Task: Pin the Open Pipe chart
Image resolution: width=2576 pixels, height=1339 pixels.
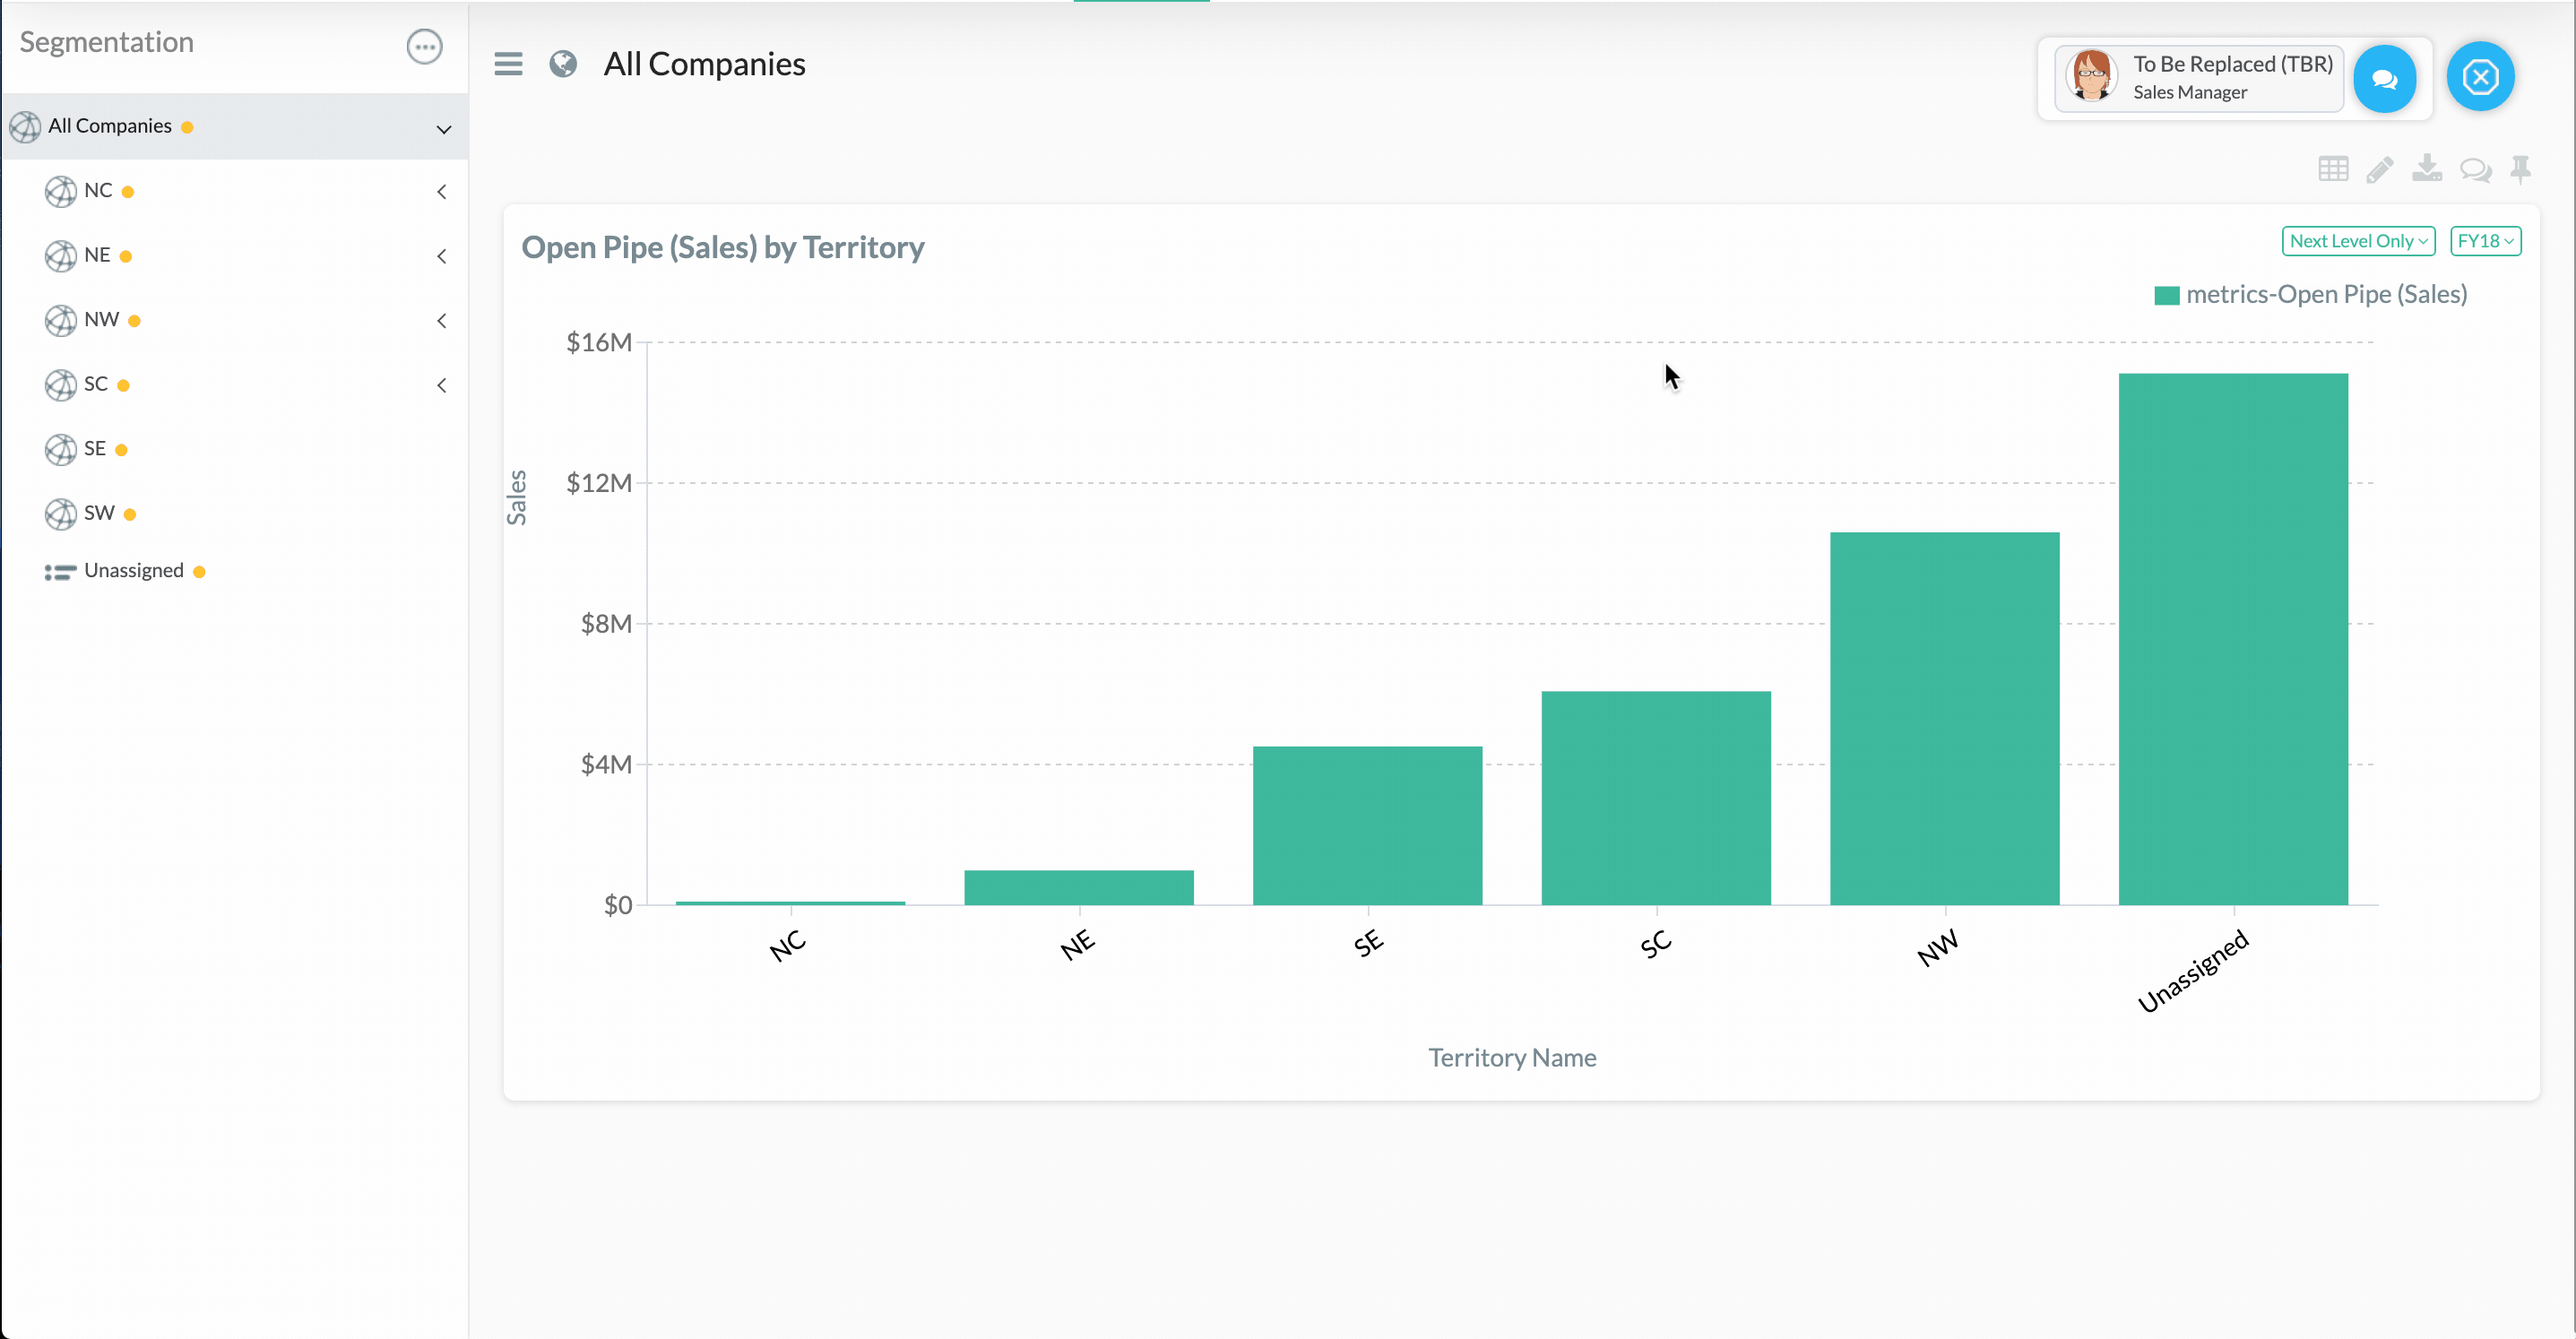Action: 2520,169
